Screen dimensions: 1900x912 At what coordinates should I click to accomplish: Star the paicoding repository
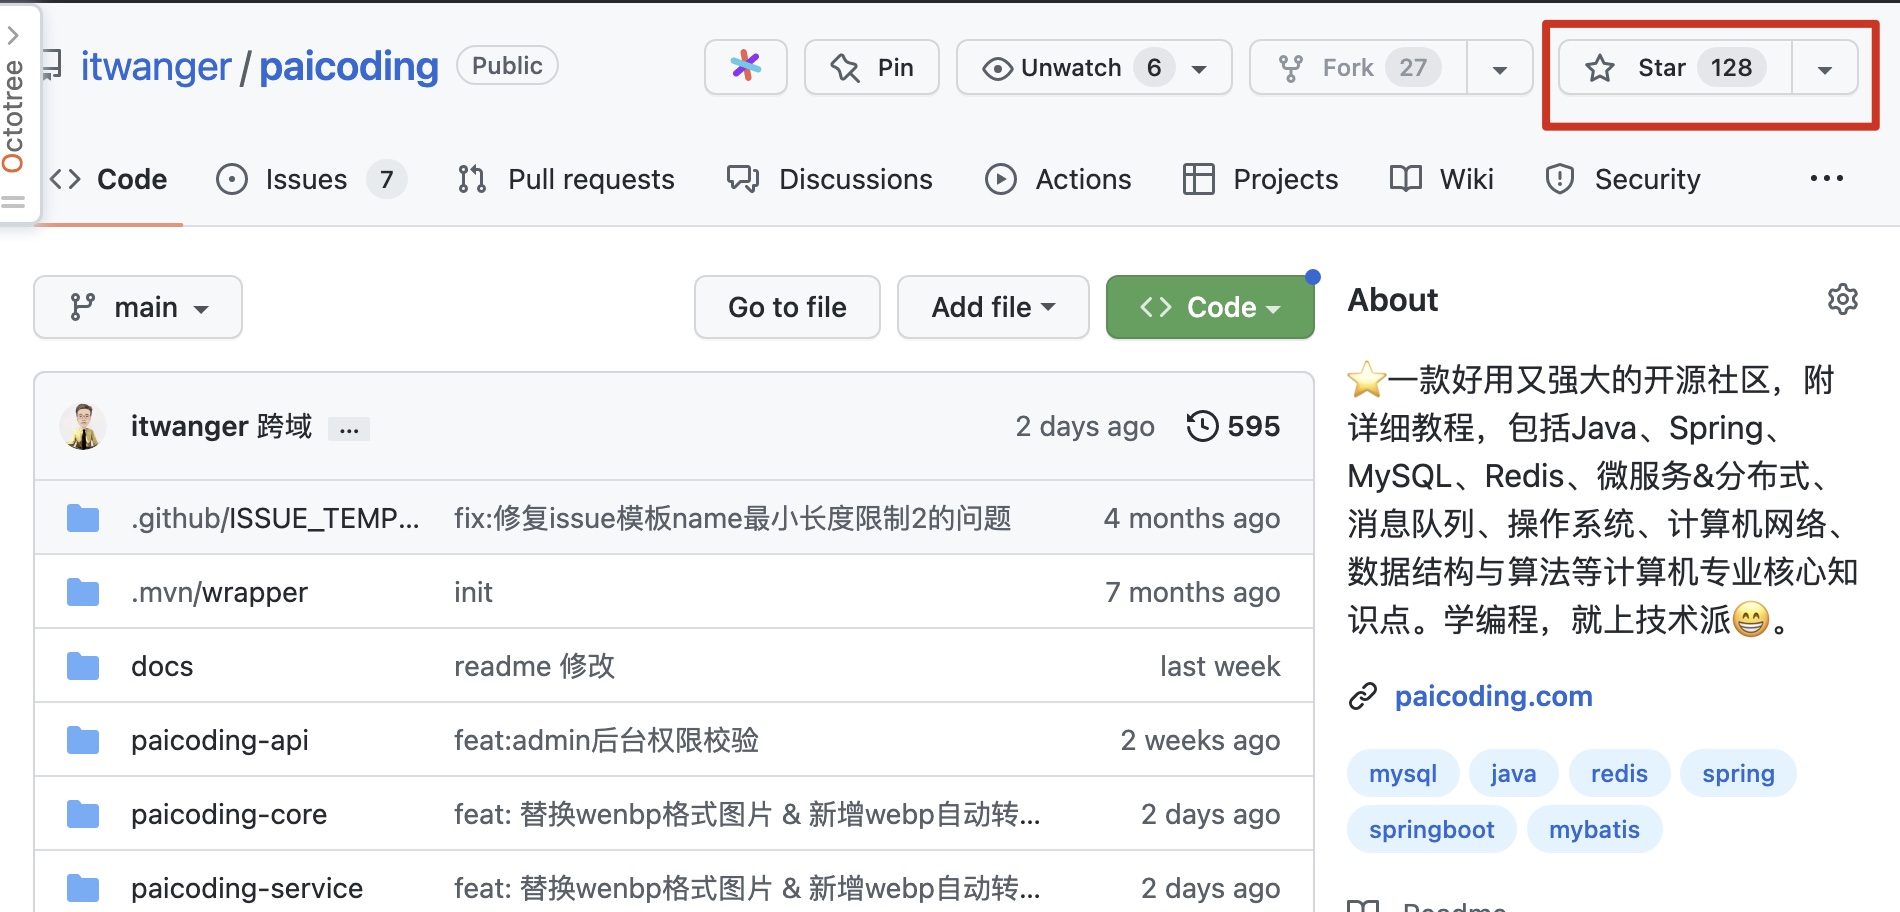1675,67
